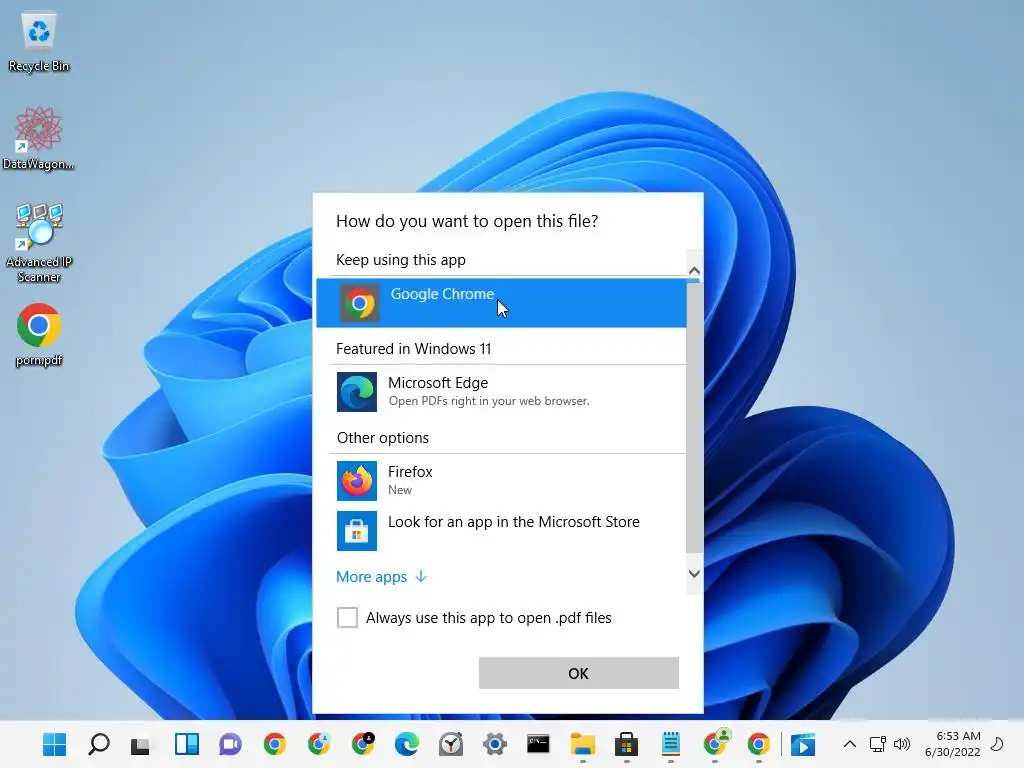This screenshot has height=768, width=1024.
Task: Open Notepad from the taskbar
Action: [671, 744]
